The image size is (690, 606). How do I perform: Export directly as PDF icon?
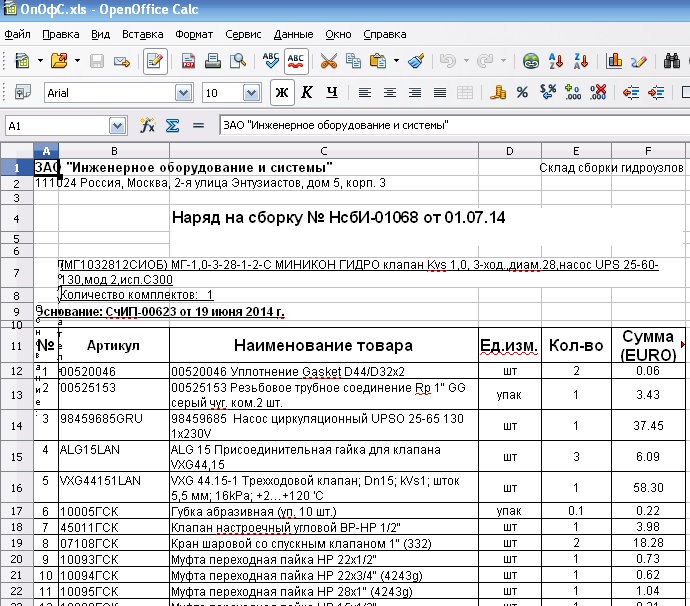pyautogui.click(x=188, y=61)
